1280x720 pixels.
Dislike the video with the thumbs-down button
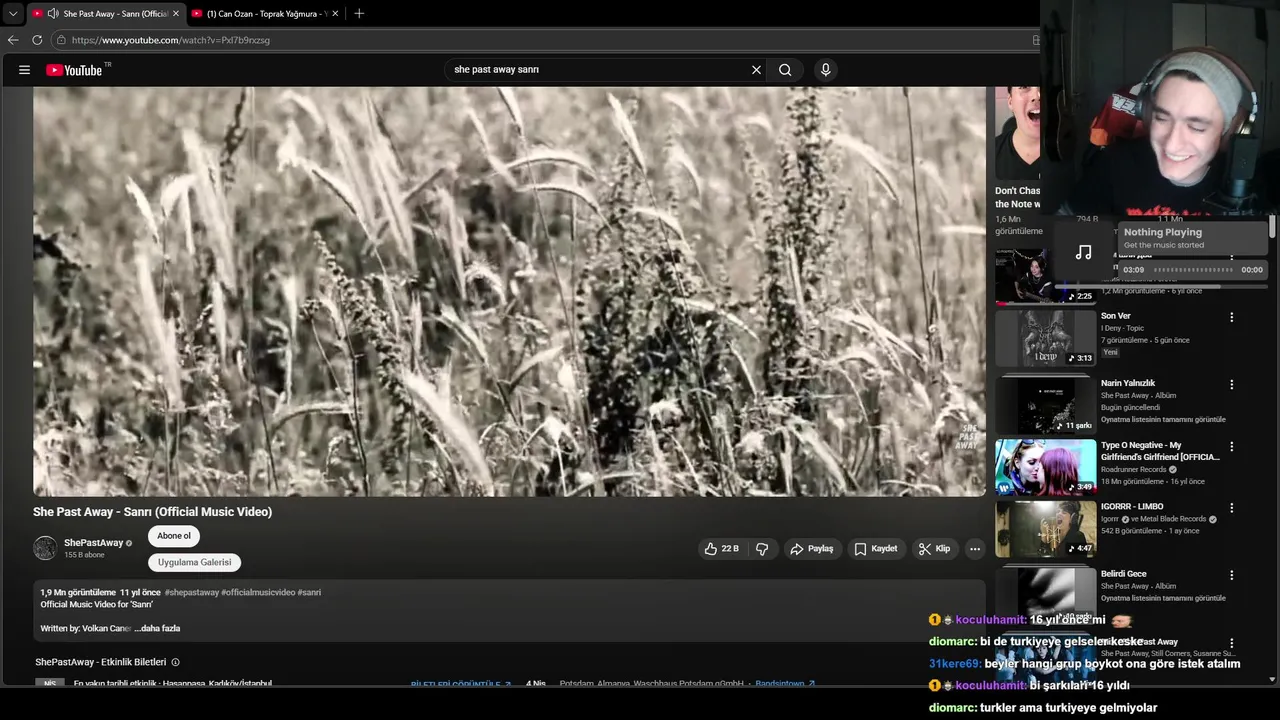pyautogui.click(x=762, y=548)
